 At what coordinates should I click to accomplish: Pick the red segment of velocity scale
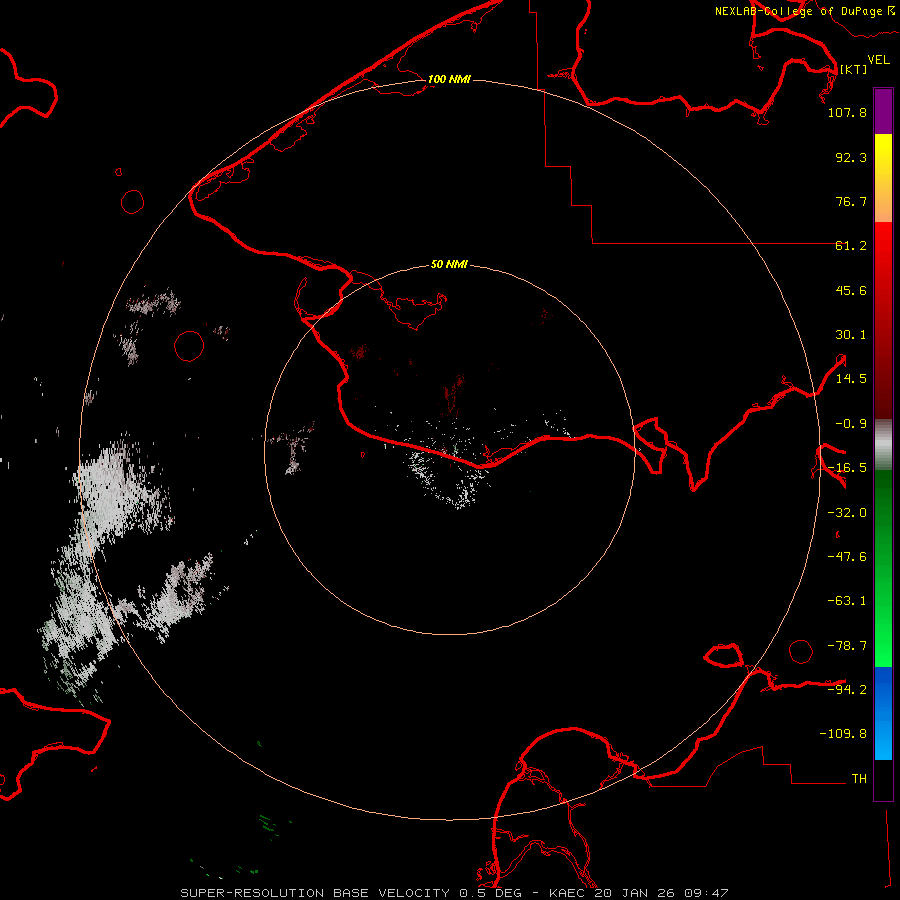pos(883,320)
